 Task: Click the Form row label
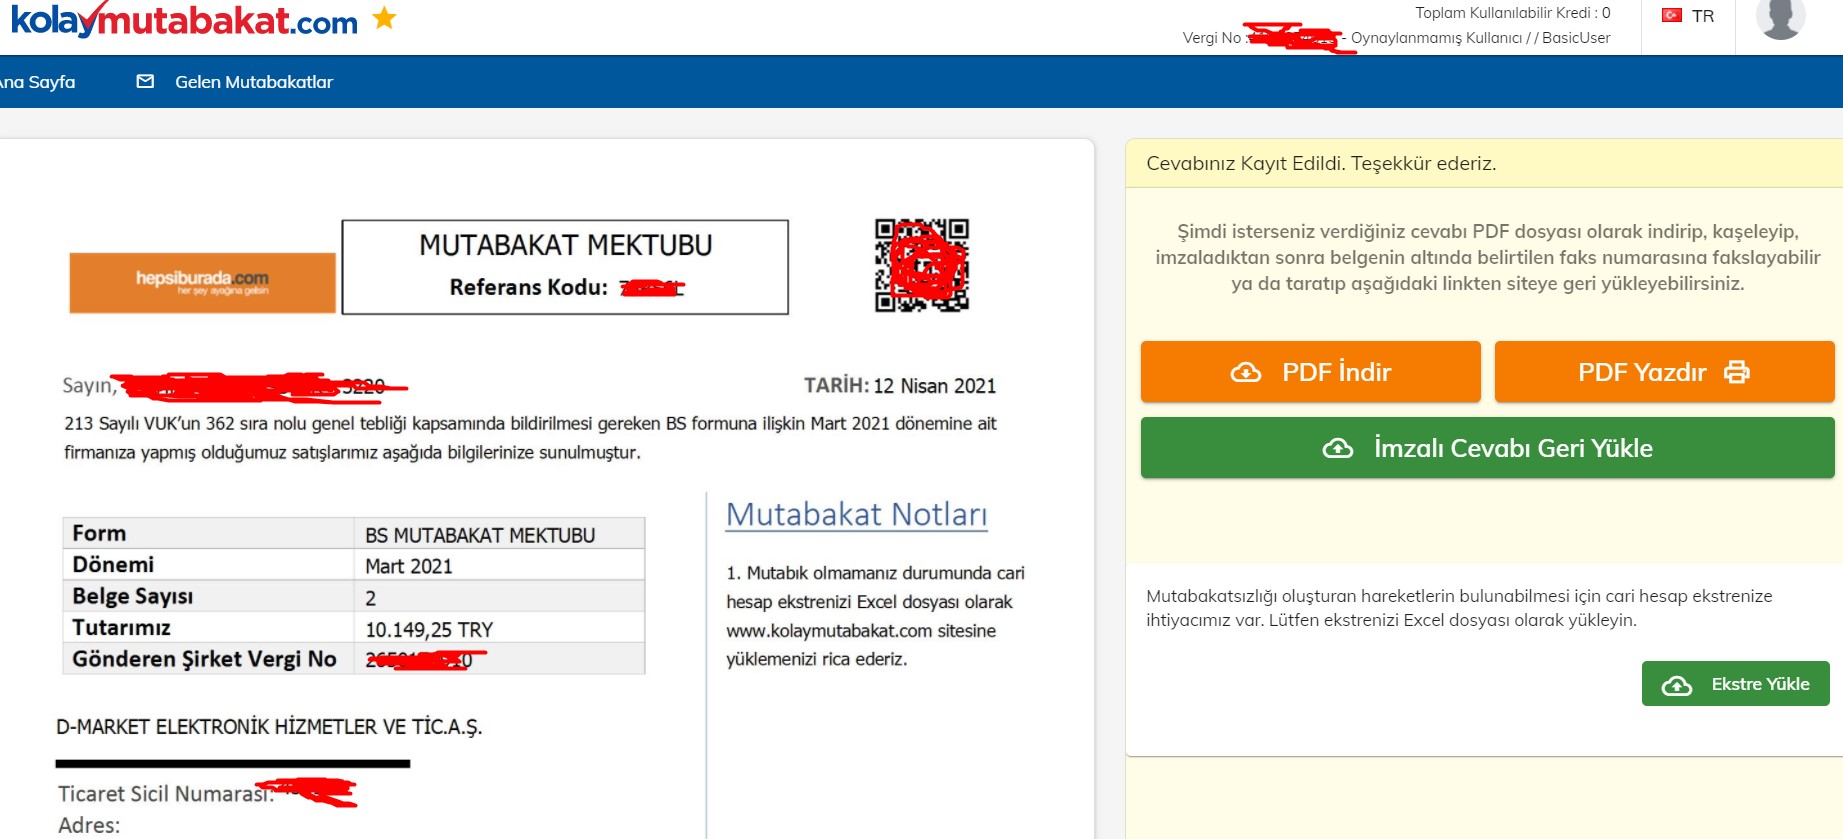99,533
